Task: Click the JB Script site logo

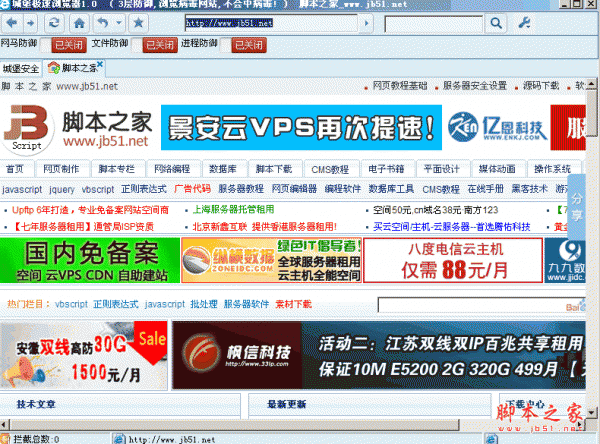Action: pos(28,129)
